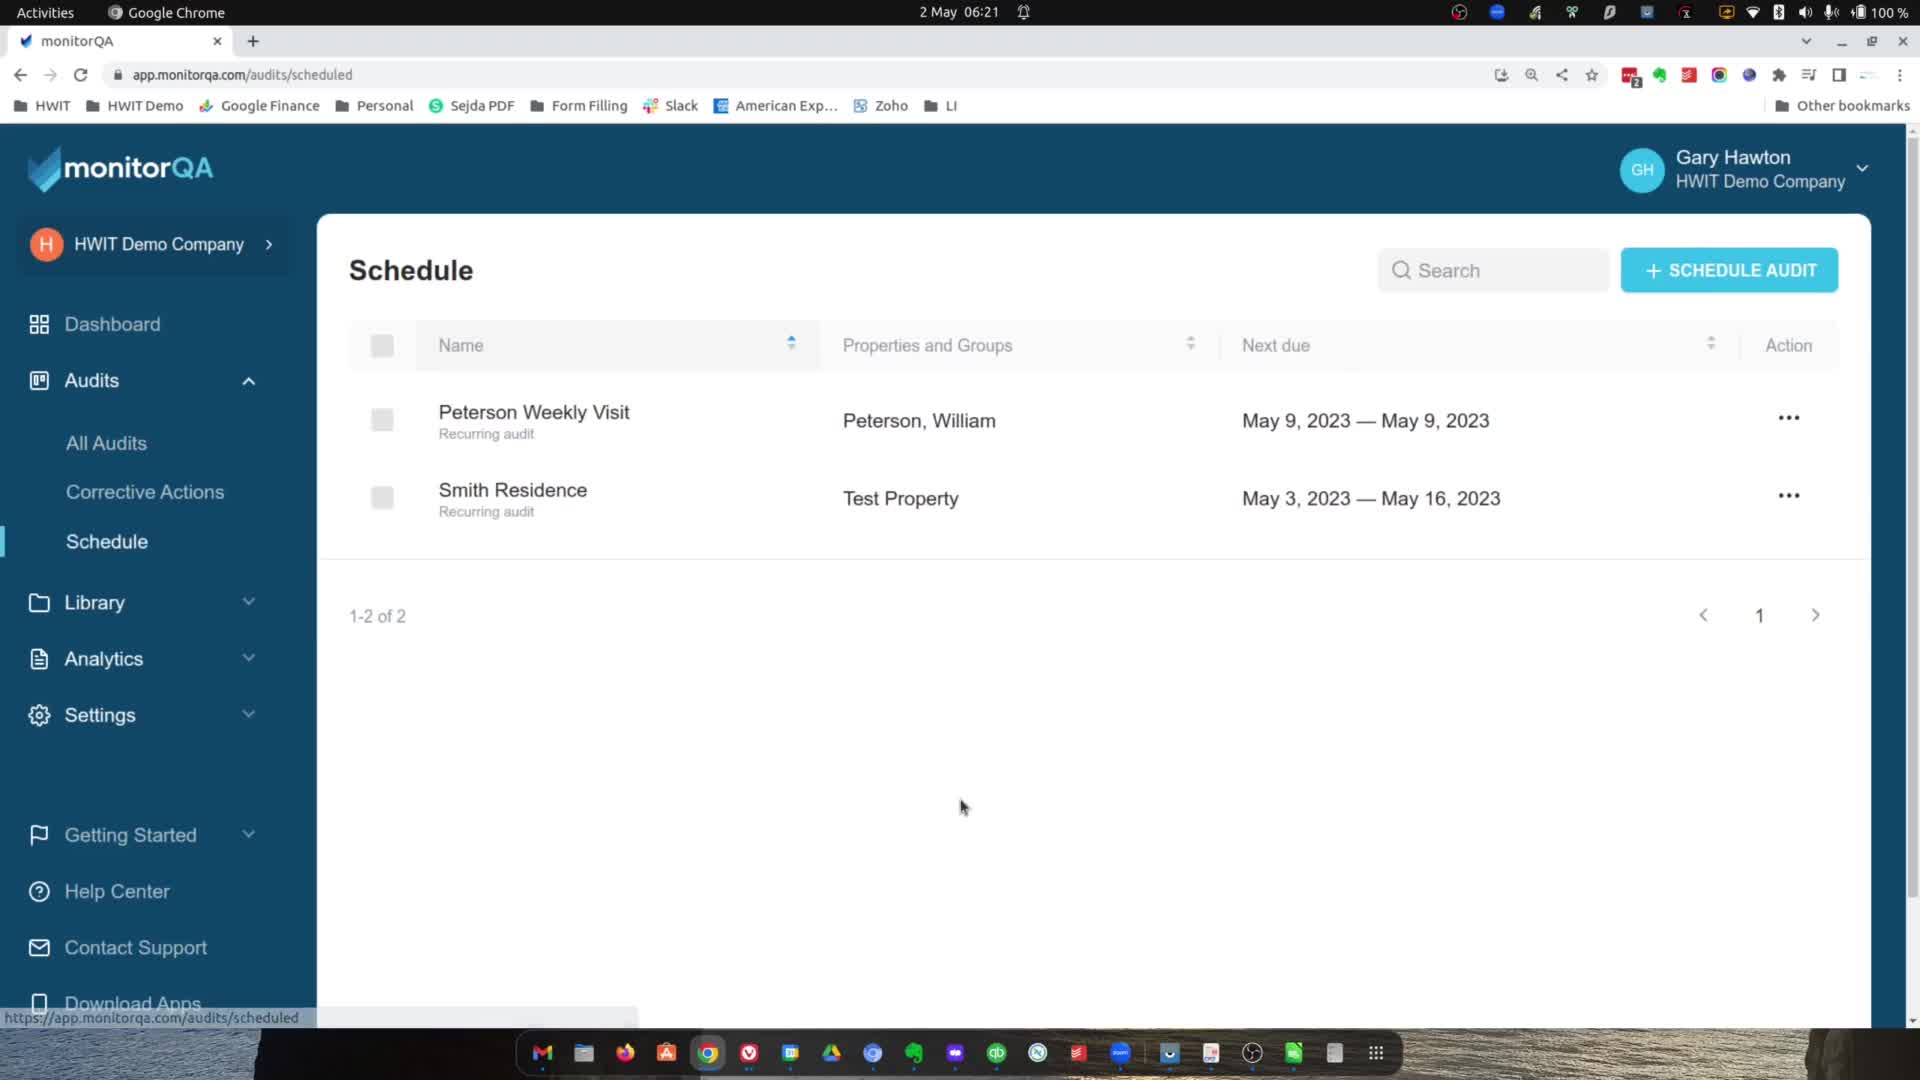Click the SCHEDULE AUDIT button
This screenshot has width=1920, height=1080.
point(1729,270)
